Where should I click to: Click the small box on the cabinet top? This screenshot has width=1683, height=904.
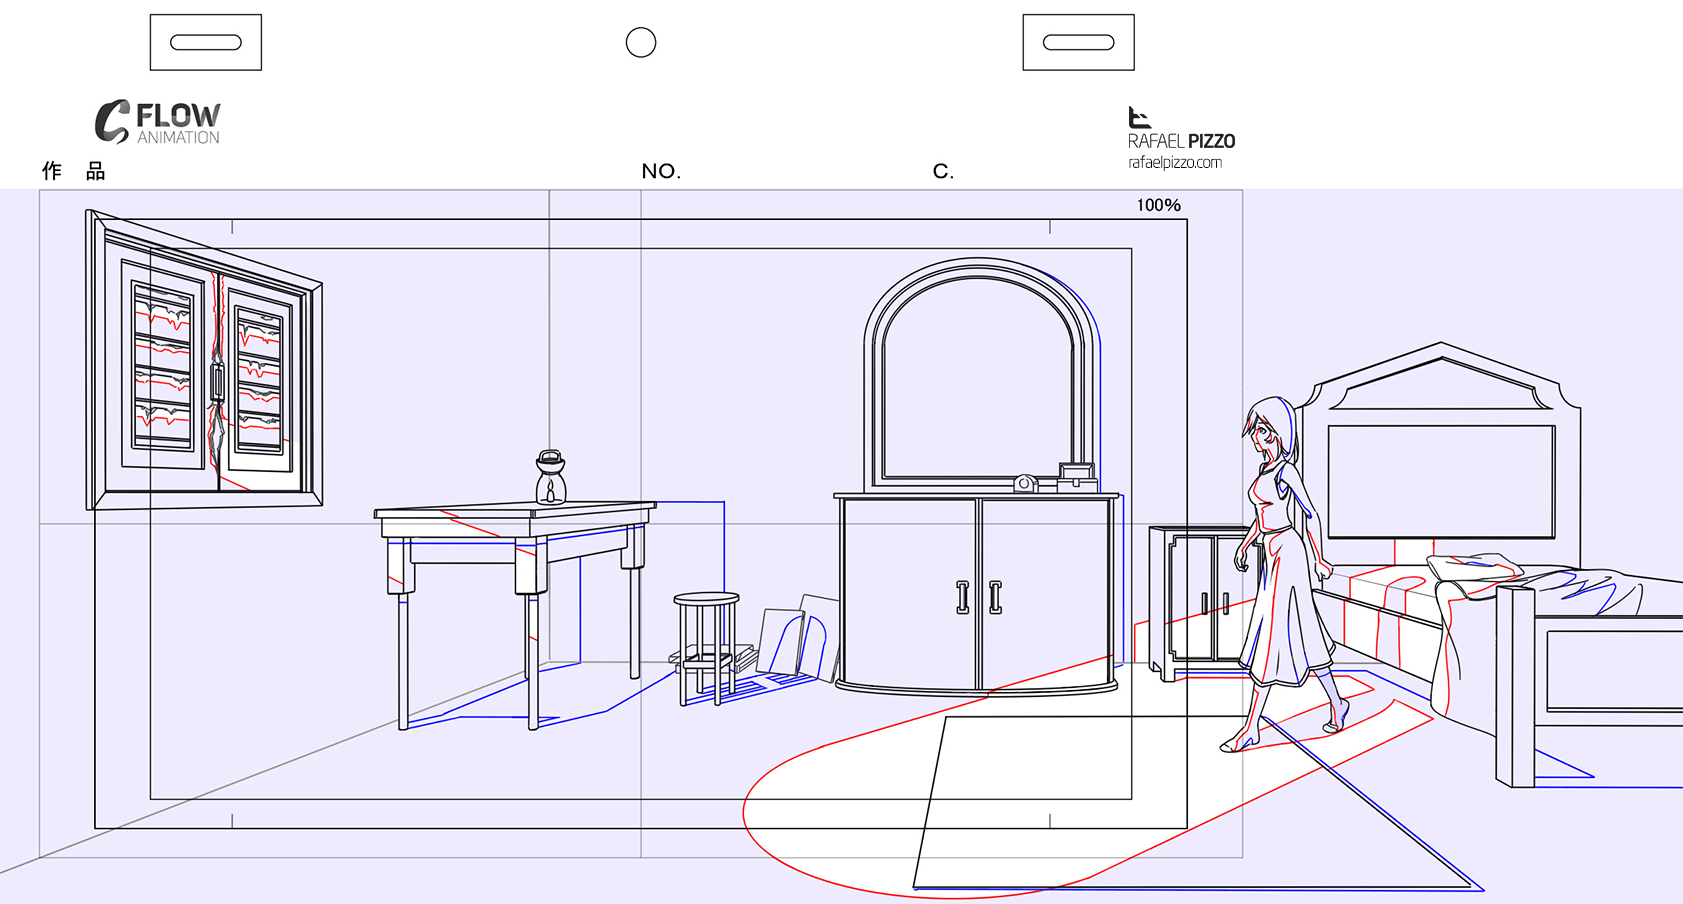pos(1077,478)
